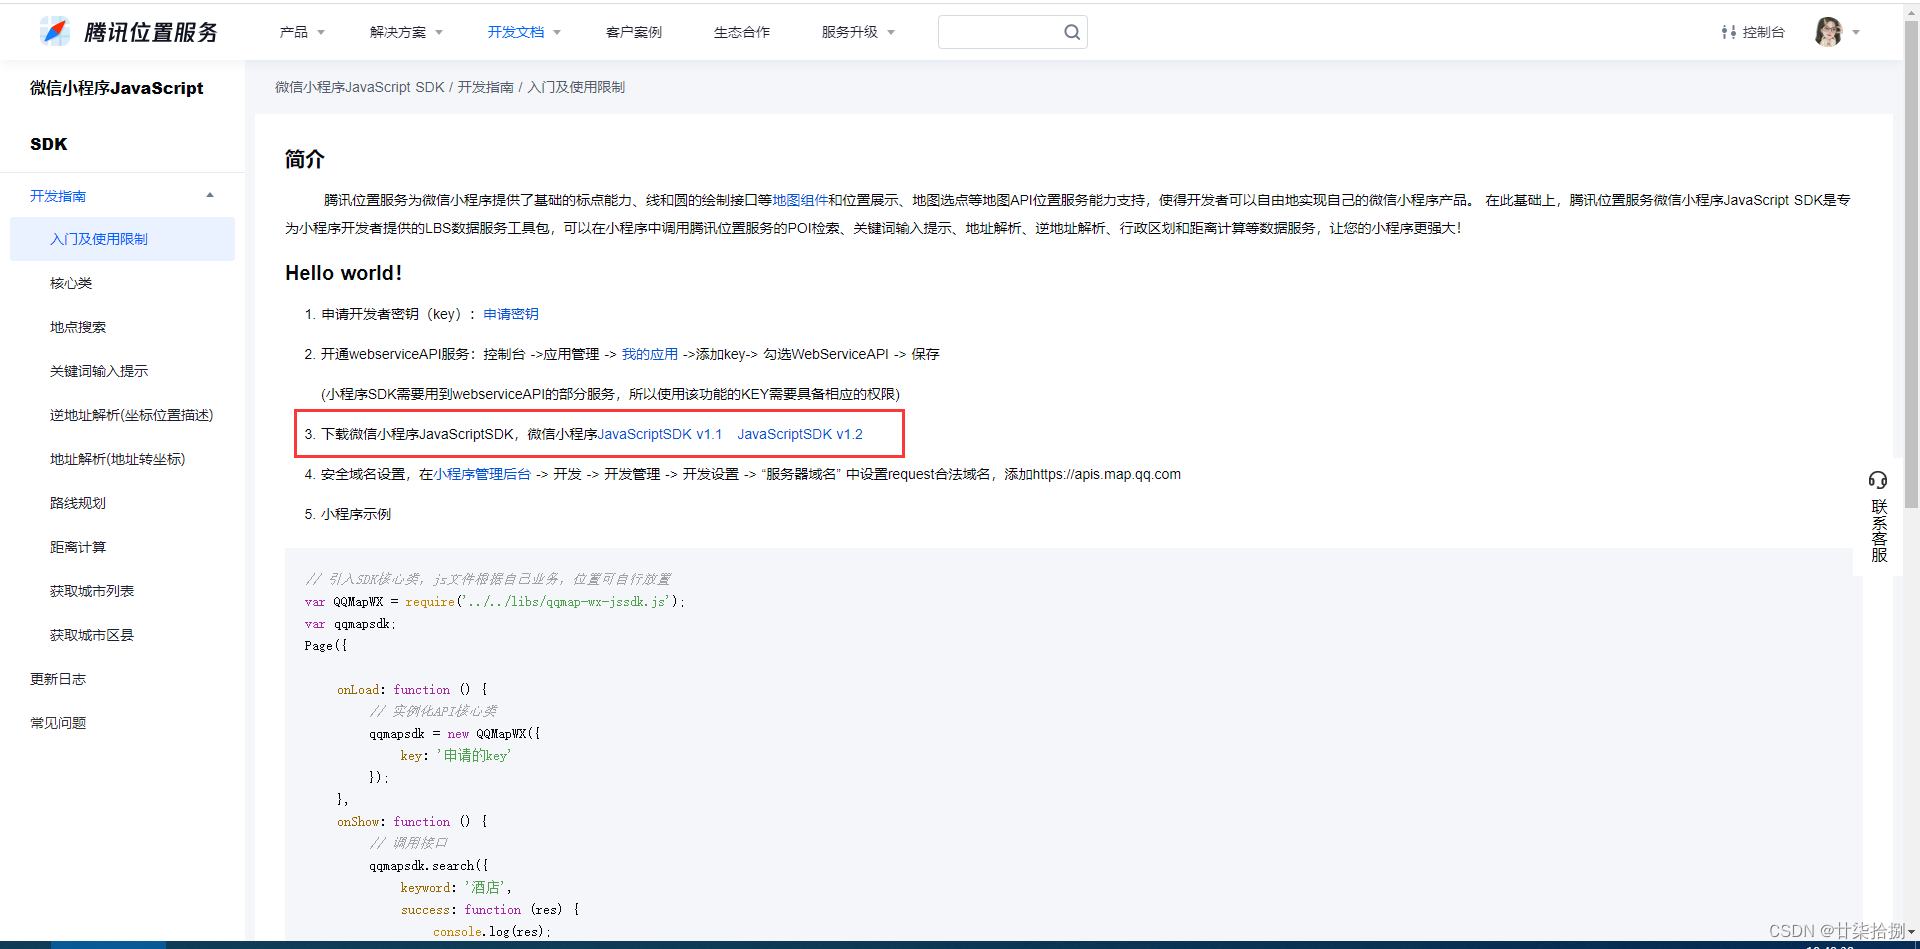Expand the 服务升级 dropdown menu
Viewport: 1920px width, 949px height.
858,32
